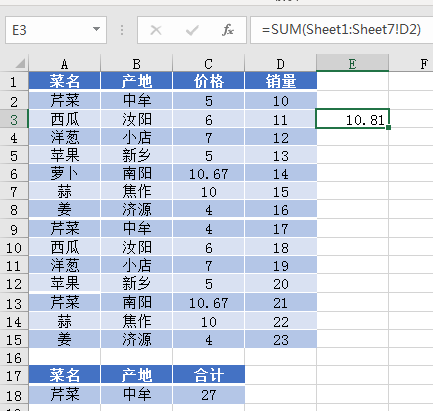
Task: Click cell 苹果 in row 5
Action: coord(64,155)
